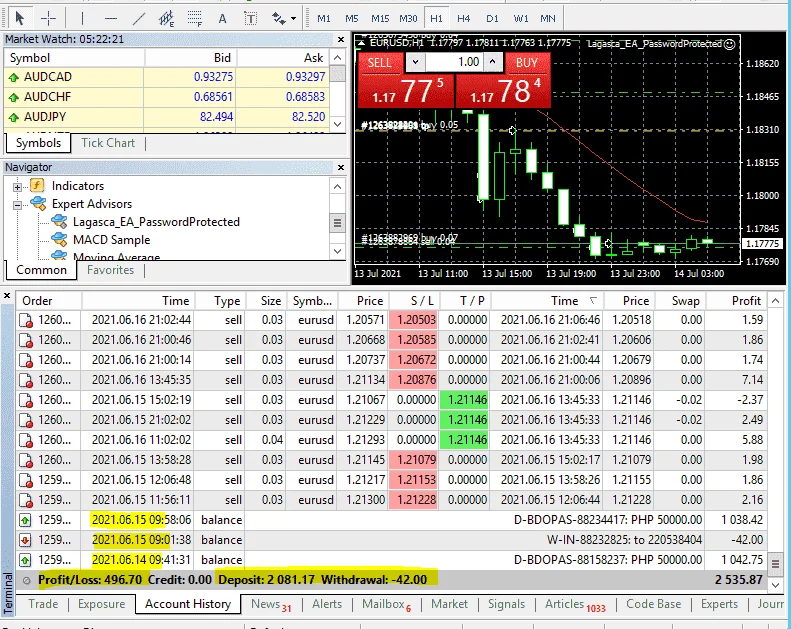Open the Tick Chart tab
This screenshot has width=791, height=629.
tap(108, 143)
